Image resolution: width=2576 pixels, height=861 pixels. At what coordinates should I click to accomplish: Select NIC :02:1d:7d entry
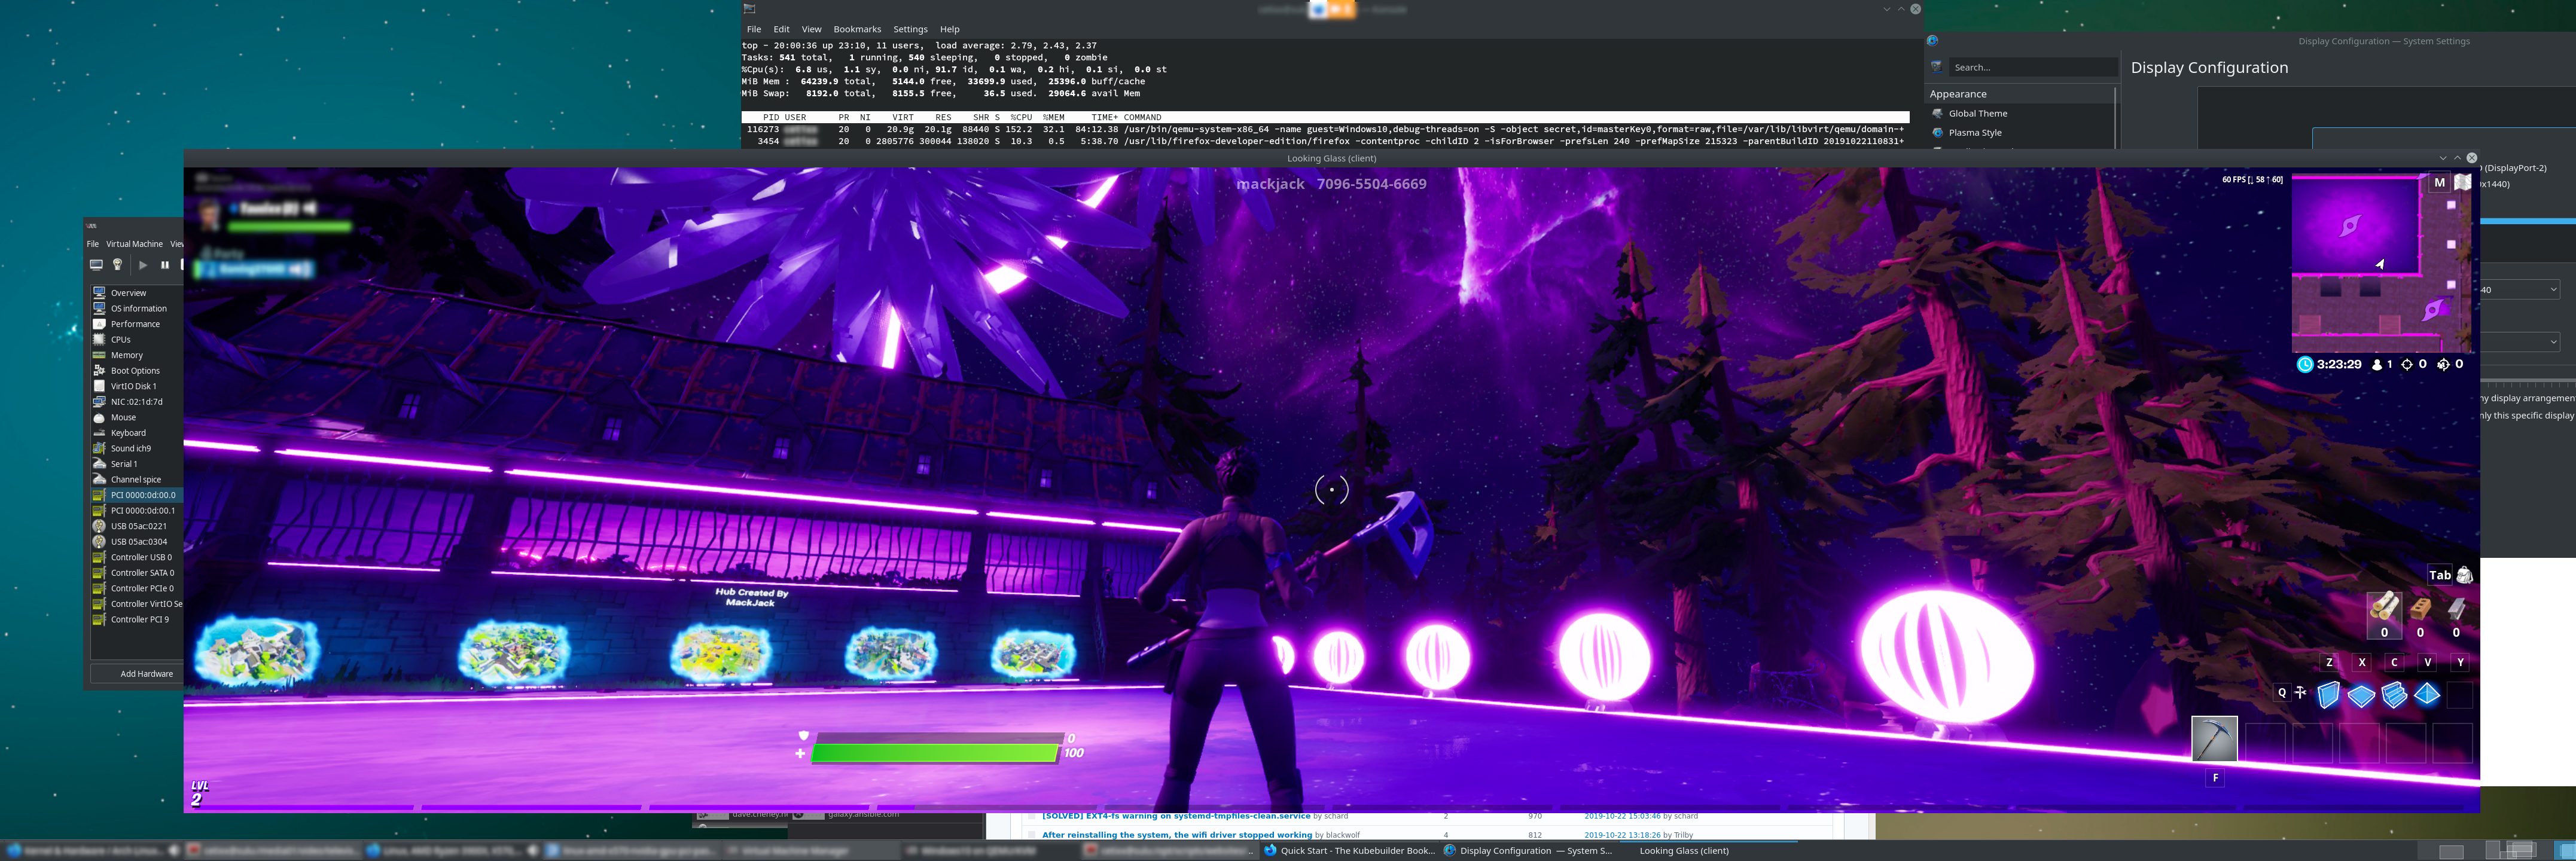coord(137,402)
